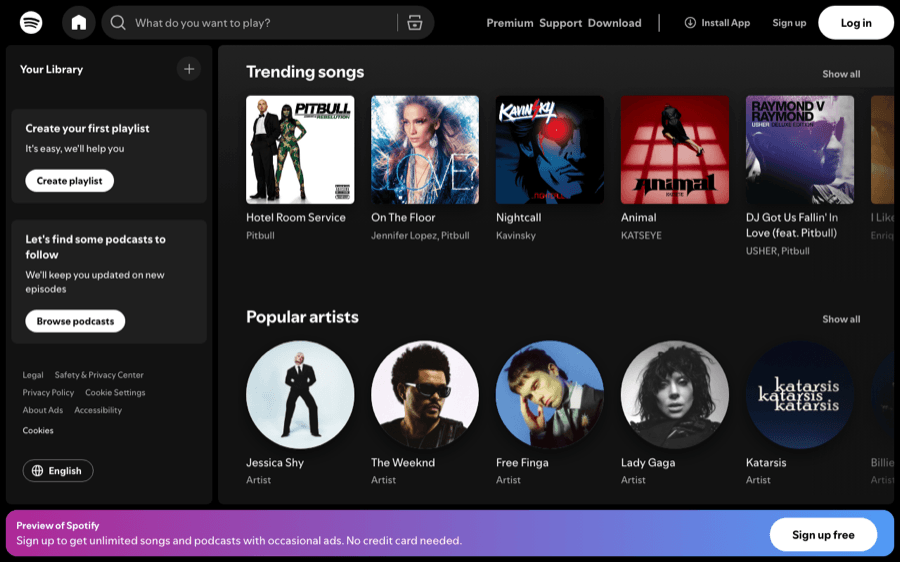Click the 'Animal' song title
Viewport: 900px width, 562px height.
click(x=638, y=218)
